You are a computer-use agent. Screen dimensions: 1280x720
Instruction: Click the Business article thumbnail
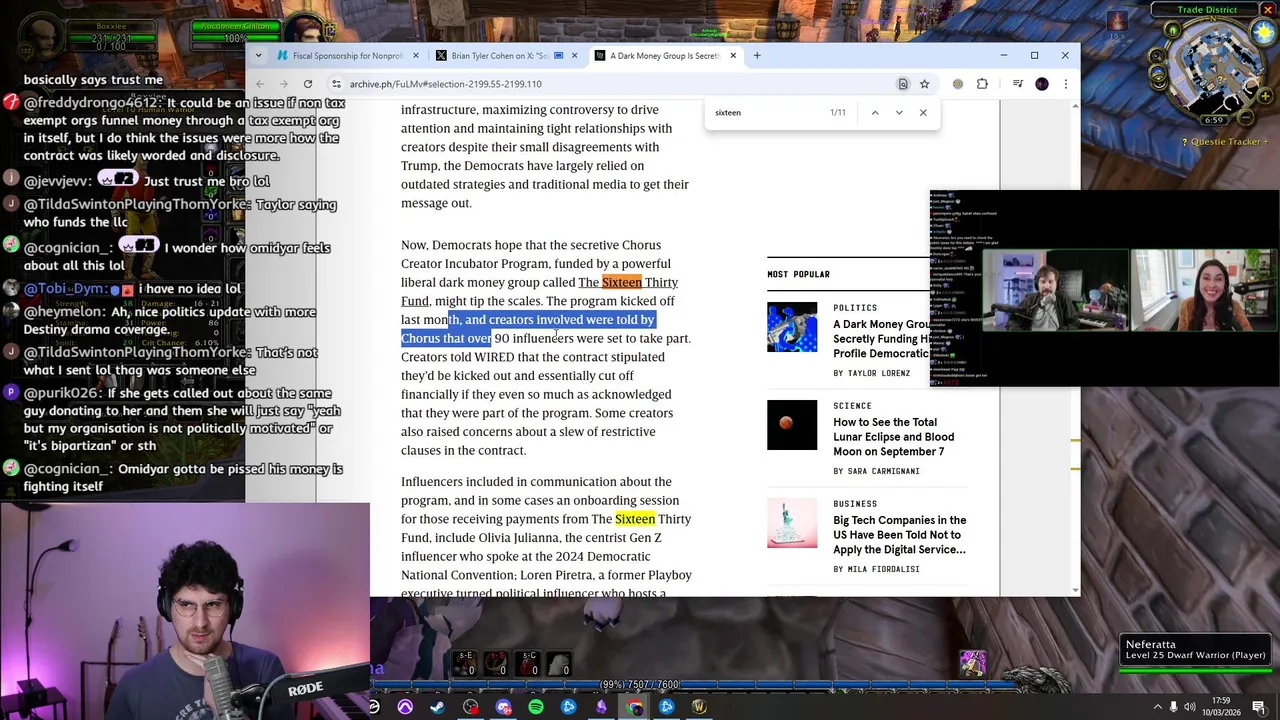click(x=792, y=523)
